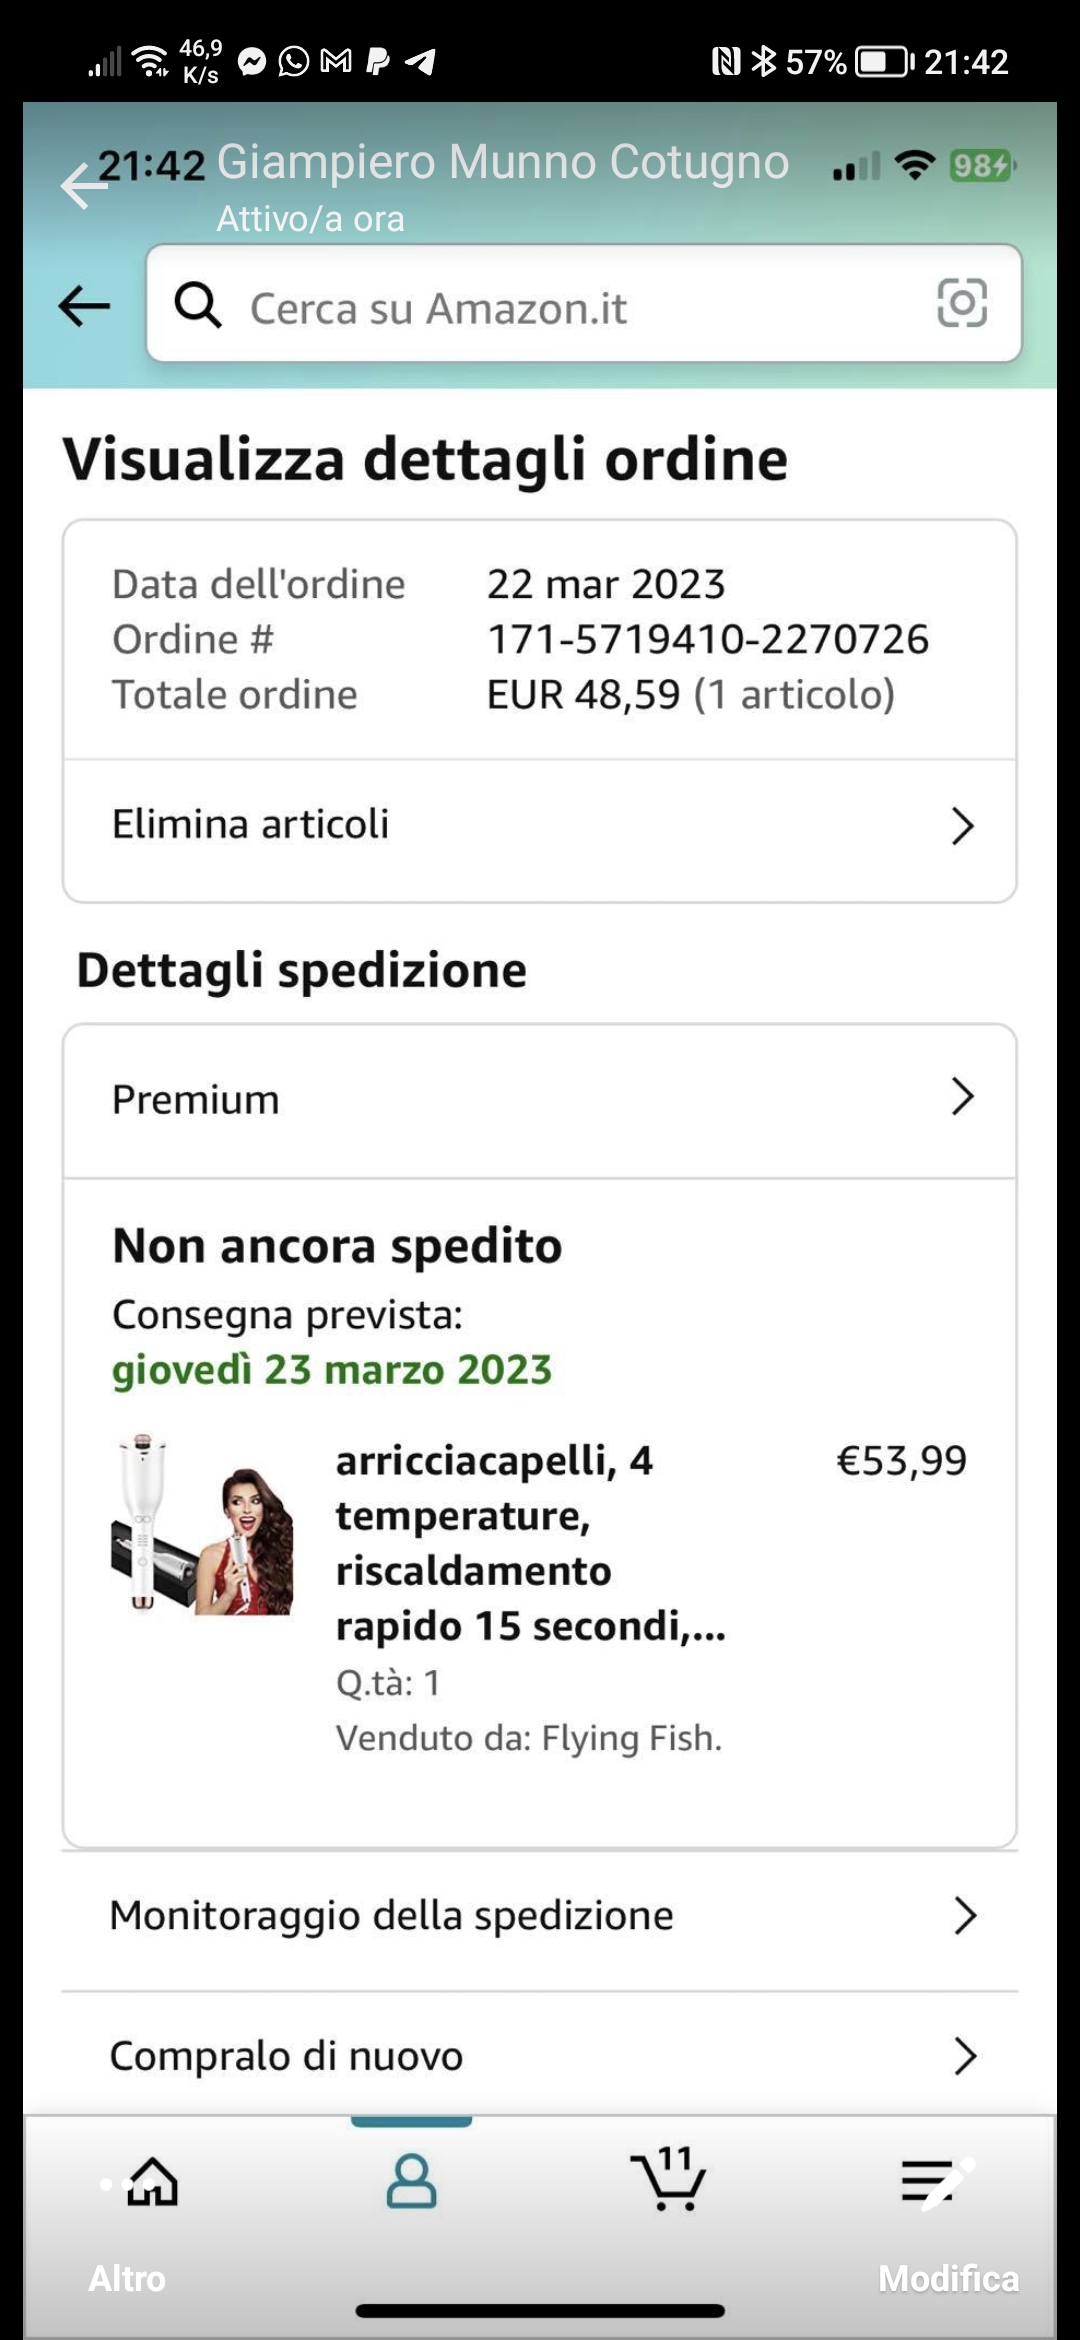Image resolution: width=1080 pixels, height=2340 pixels.
Task: Expand Elimina articoli chevron
Action: [x=962, y=826]
